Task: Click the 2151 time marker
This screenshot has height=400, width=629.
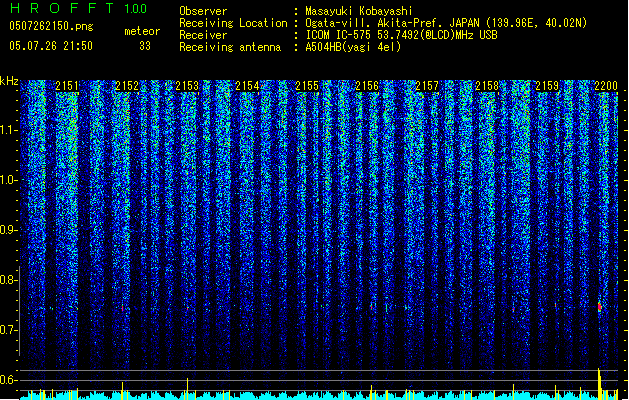Action: point(67,86)
